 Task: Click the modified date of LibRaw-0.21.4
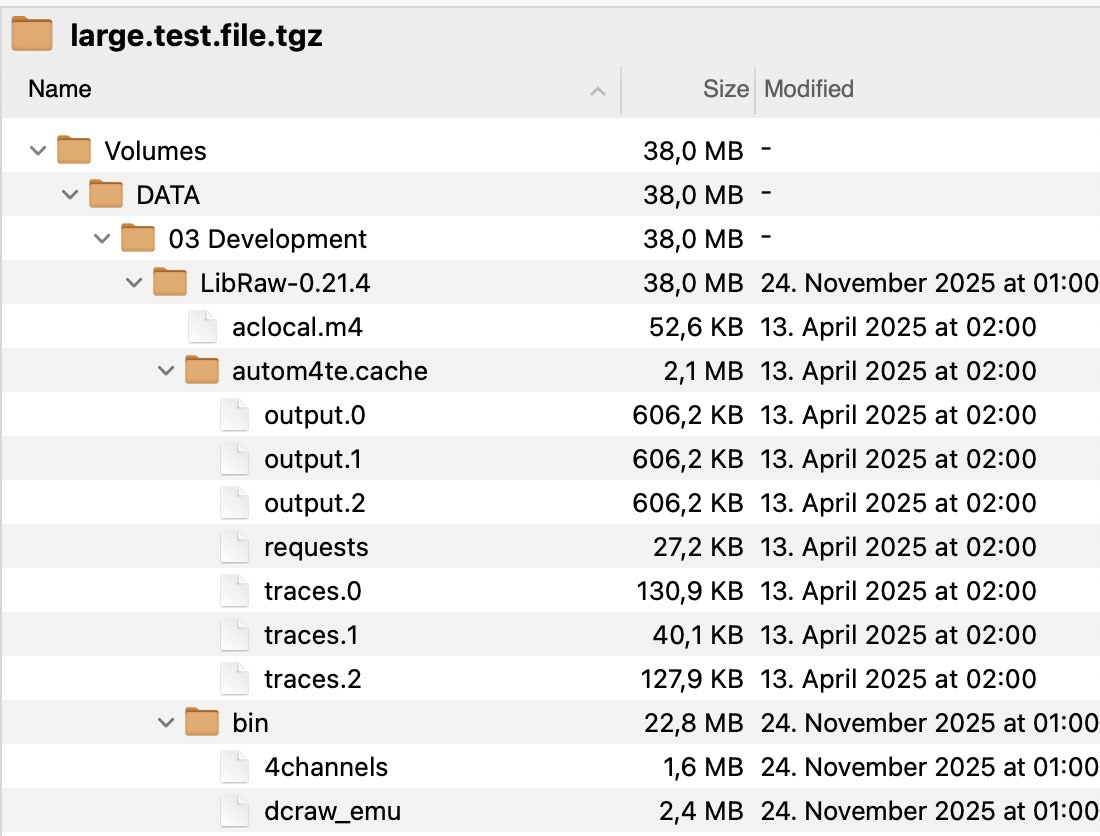point(930,283)
